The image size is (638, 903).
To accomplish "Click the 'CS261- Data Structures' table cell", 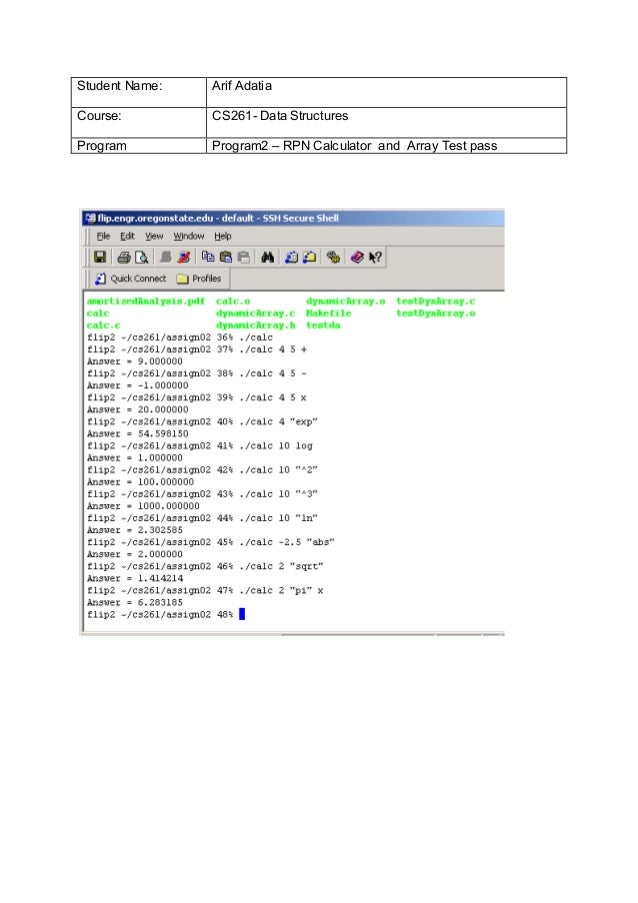I will click(x=386, y=122).
